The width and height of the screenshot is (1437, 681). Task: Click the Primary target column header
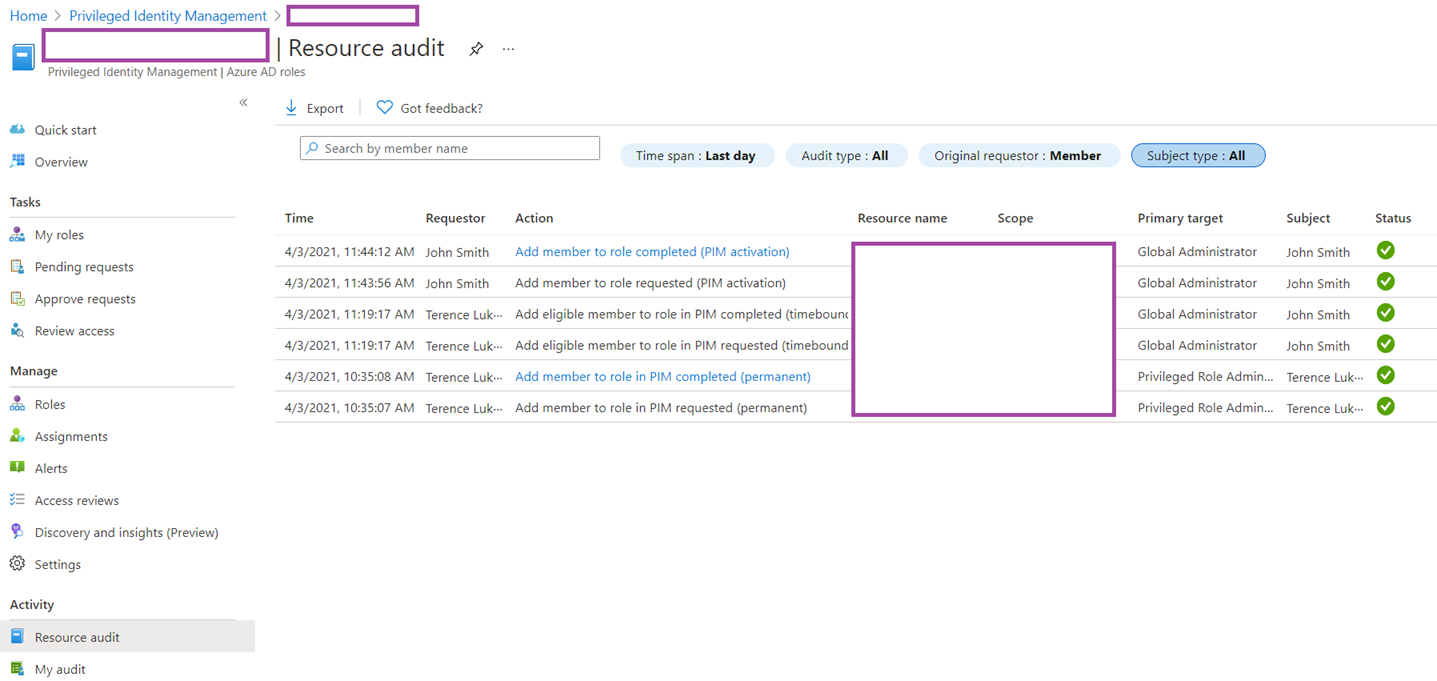1180,218
